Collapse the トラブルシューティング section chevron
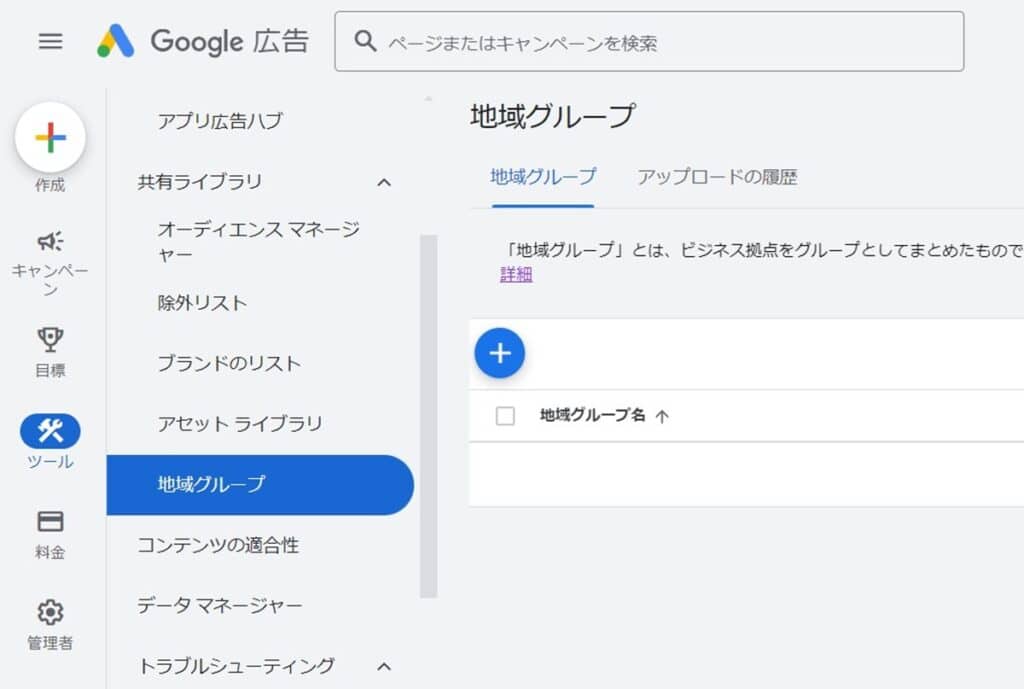The height and width of the screenshot is (689, 1024). tap(384, 666)
